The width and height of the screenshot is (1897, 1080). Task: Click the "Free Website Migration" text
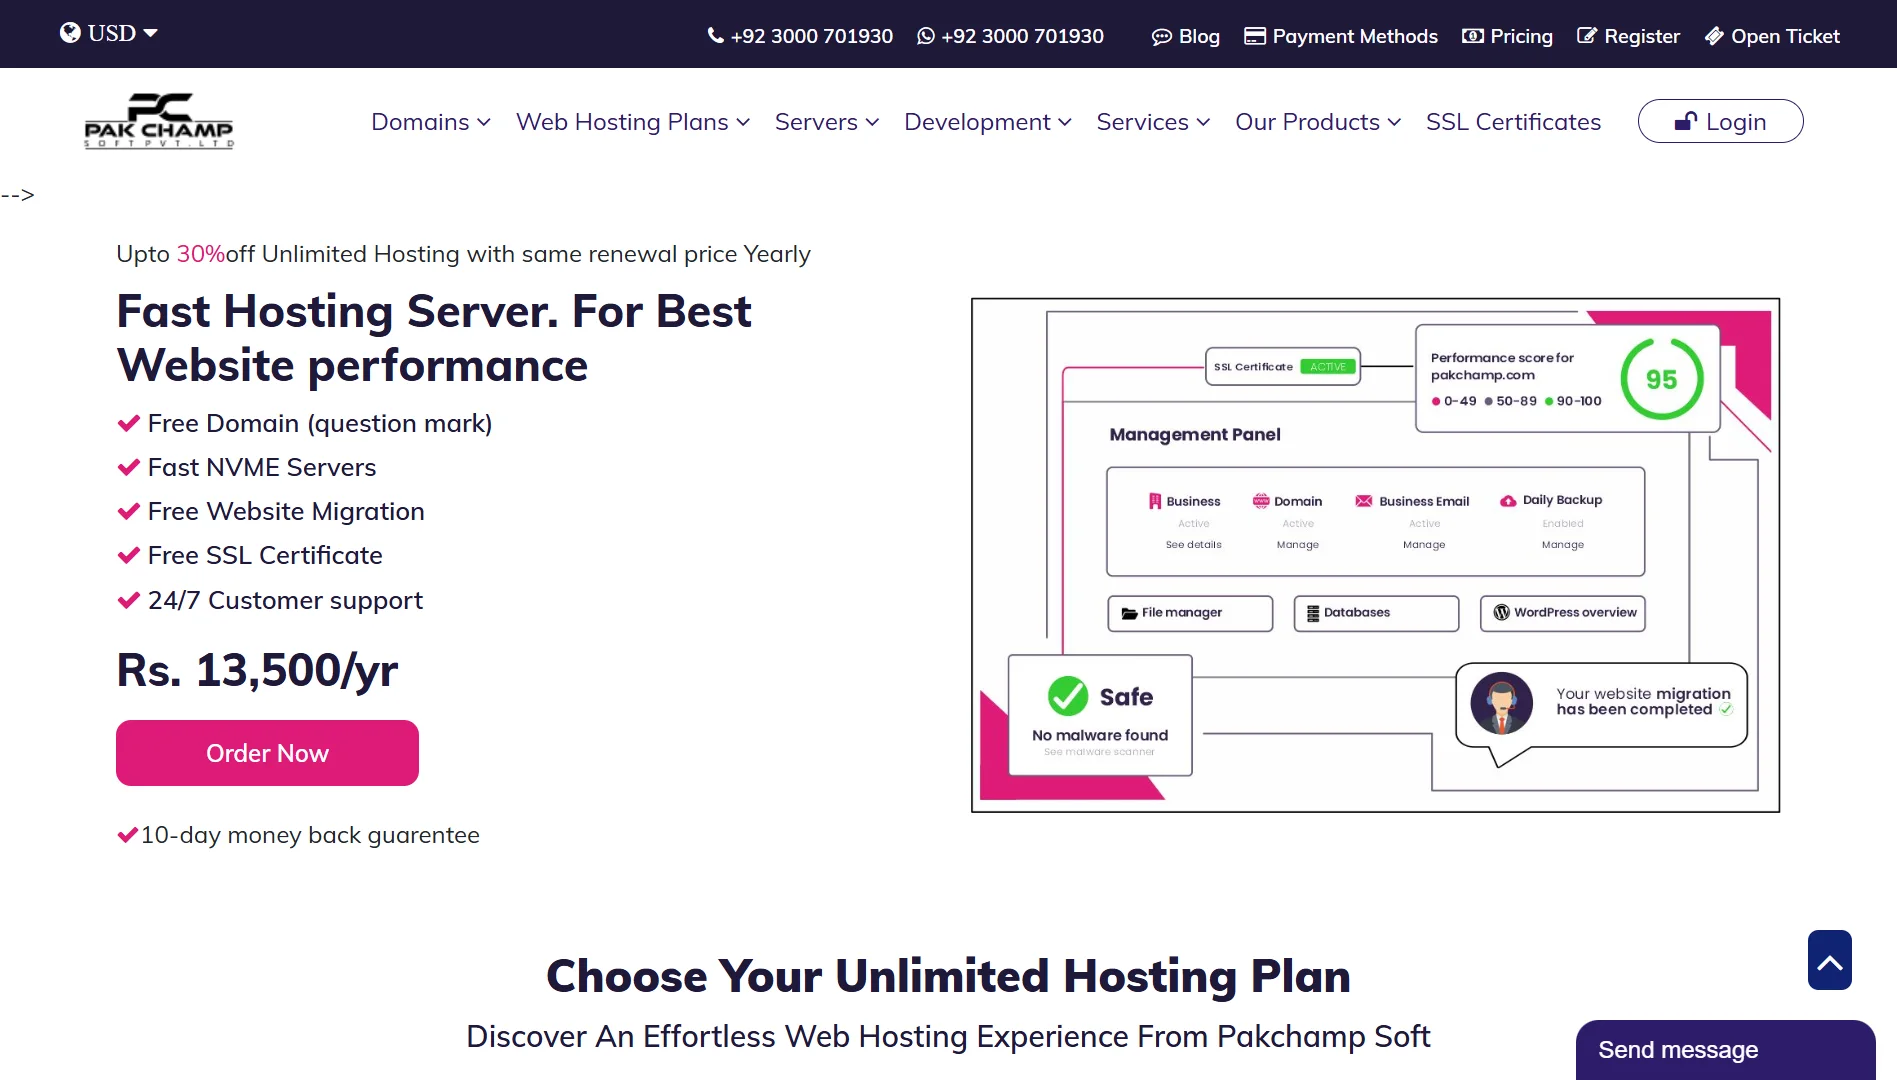pos(286,512)
